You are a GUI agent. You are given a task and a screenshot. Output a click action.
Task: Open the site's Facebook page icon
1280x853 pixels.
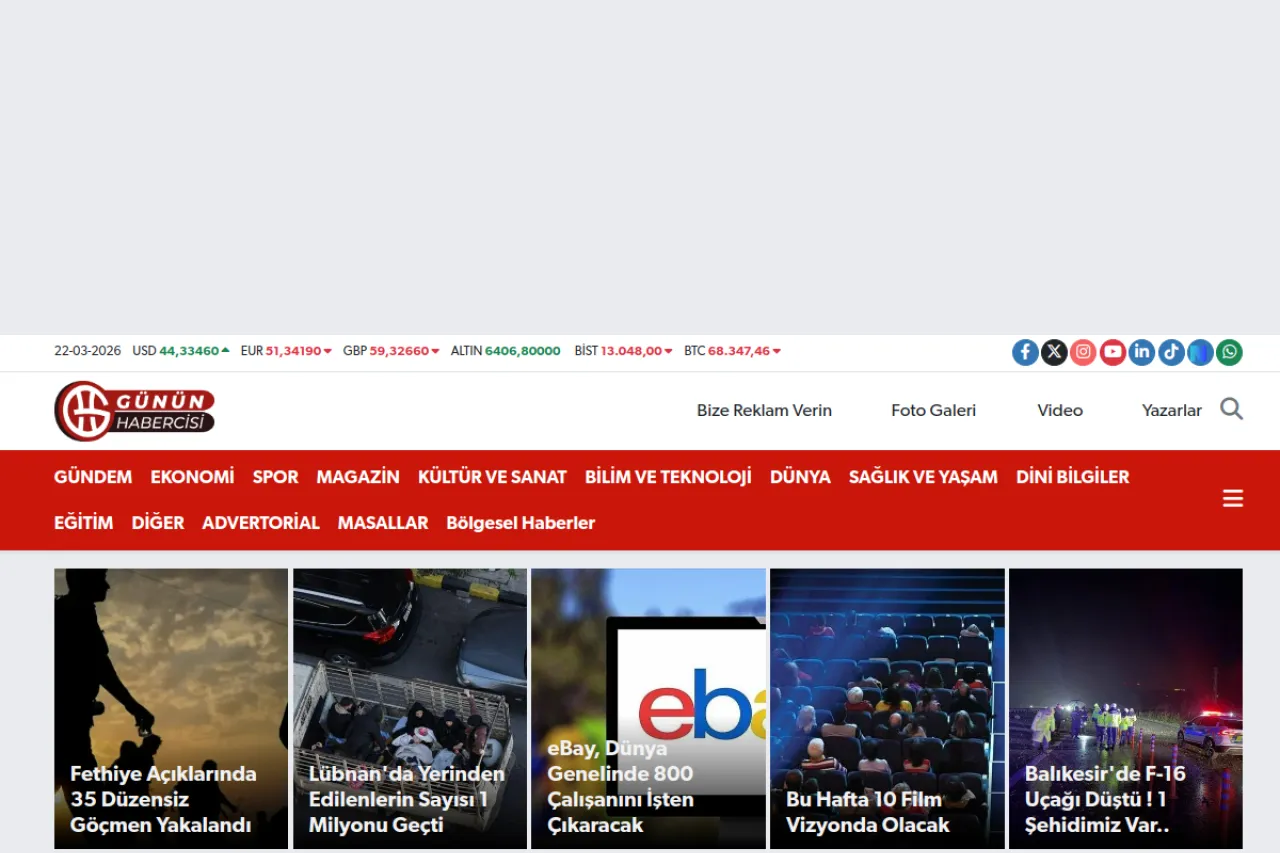tap(1024, 352)
